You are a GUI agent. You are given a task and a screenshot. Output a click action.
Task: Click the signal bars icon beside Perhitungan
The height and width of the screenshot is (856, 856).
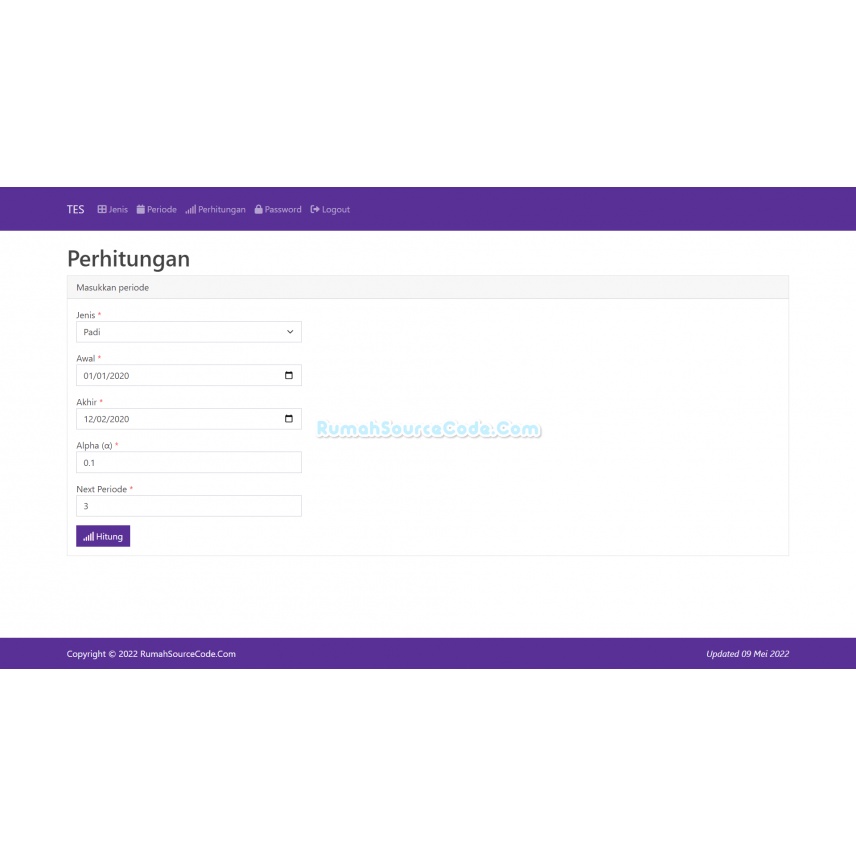tap(190, 210)
